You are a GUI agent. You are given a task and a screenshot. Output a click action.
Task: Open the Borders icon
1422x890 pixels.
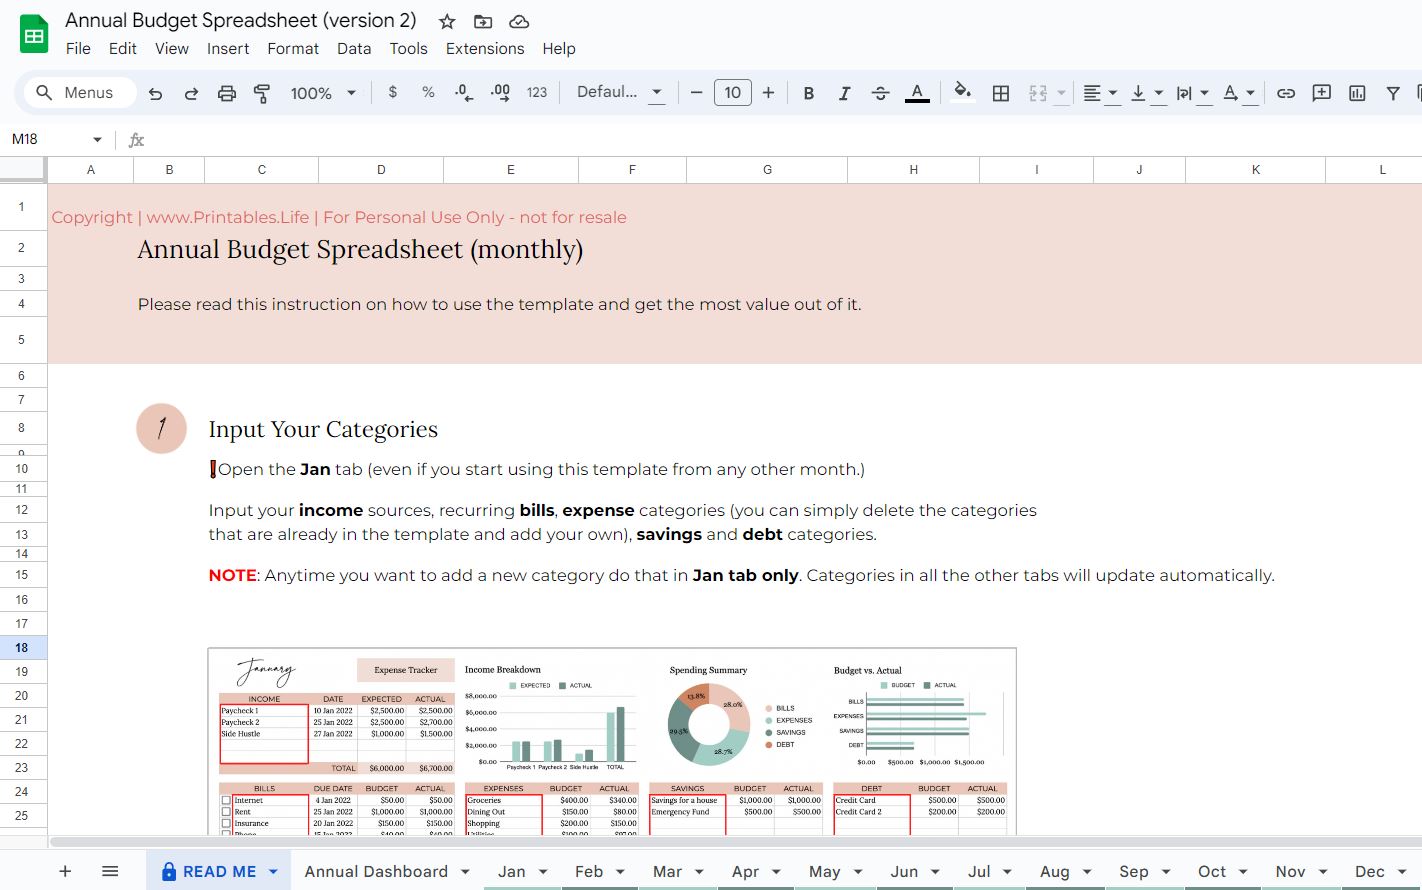coord(1001,92)
